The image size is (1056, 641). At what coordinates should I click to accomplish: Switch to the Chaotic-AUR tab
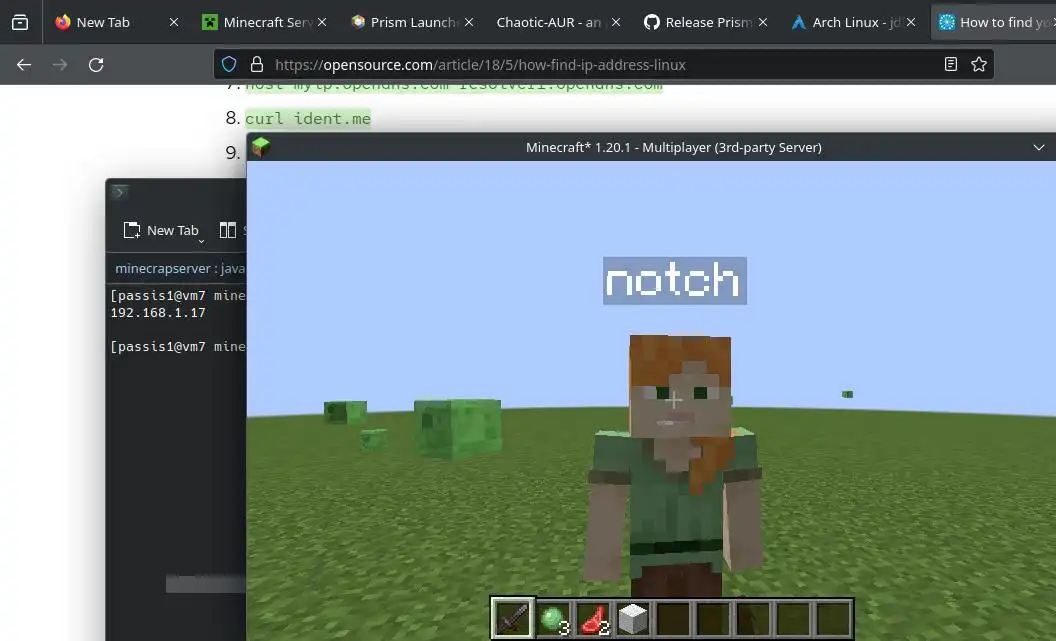click(x=559, y=22)
